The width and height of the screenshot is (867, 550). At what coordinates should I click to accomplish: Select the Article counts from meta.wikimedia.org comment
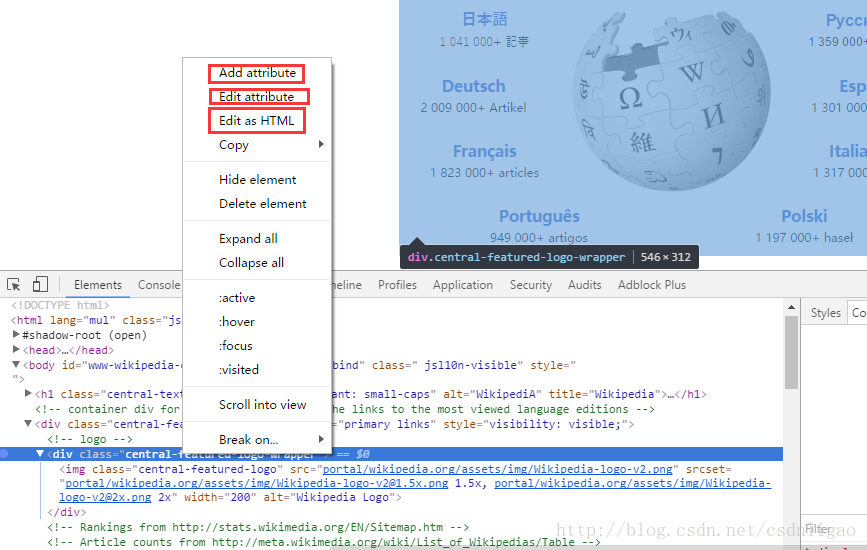[323, 542]
